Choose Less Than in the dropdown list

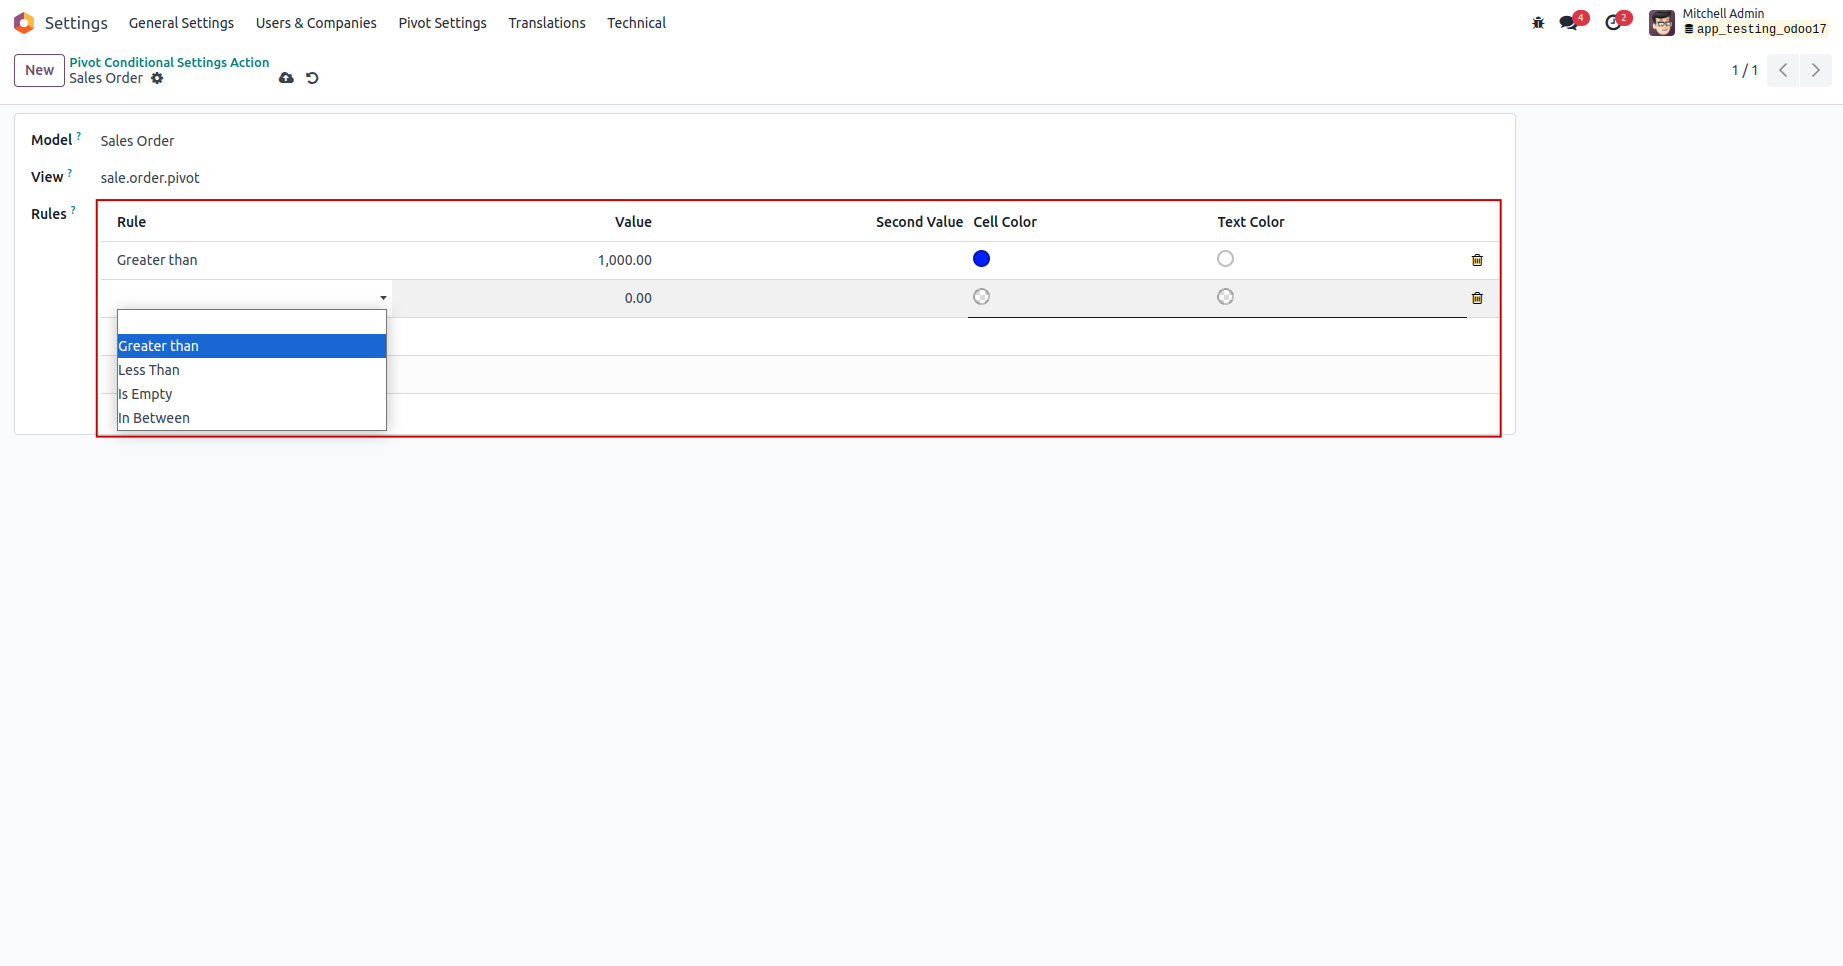click(251, 370)
